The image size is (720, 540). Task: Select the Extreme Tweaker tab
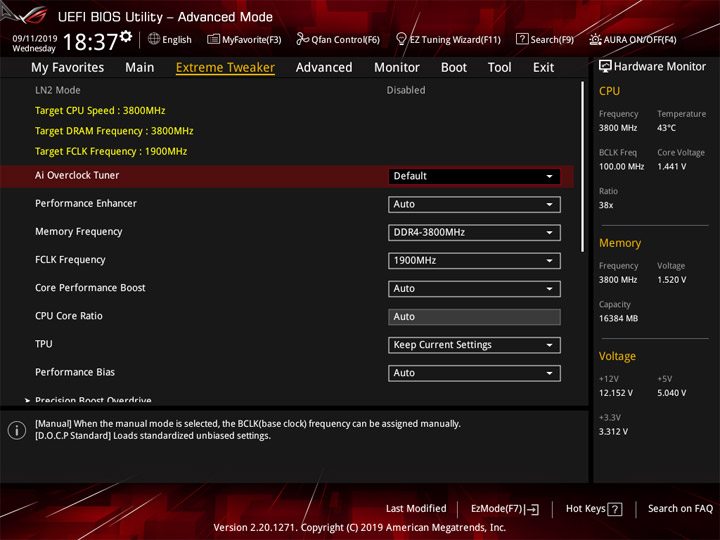pos(225,68)
